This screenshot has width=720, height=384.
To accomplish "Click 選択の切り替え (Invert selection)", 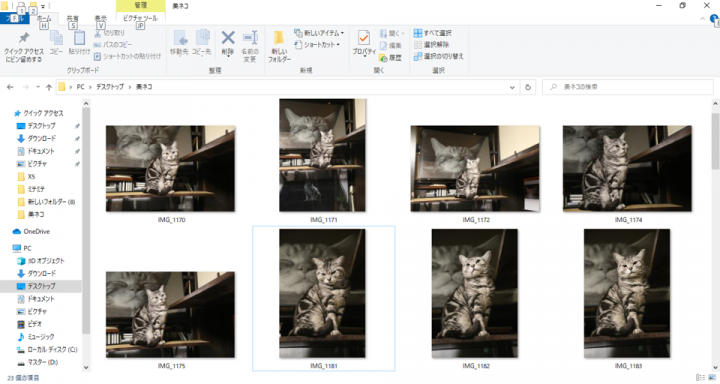I will click(439, 56).
